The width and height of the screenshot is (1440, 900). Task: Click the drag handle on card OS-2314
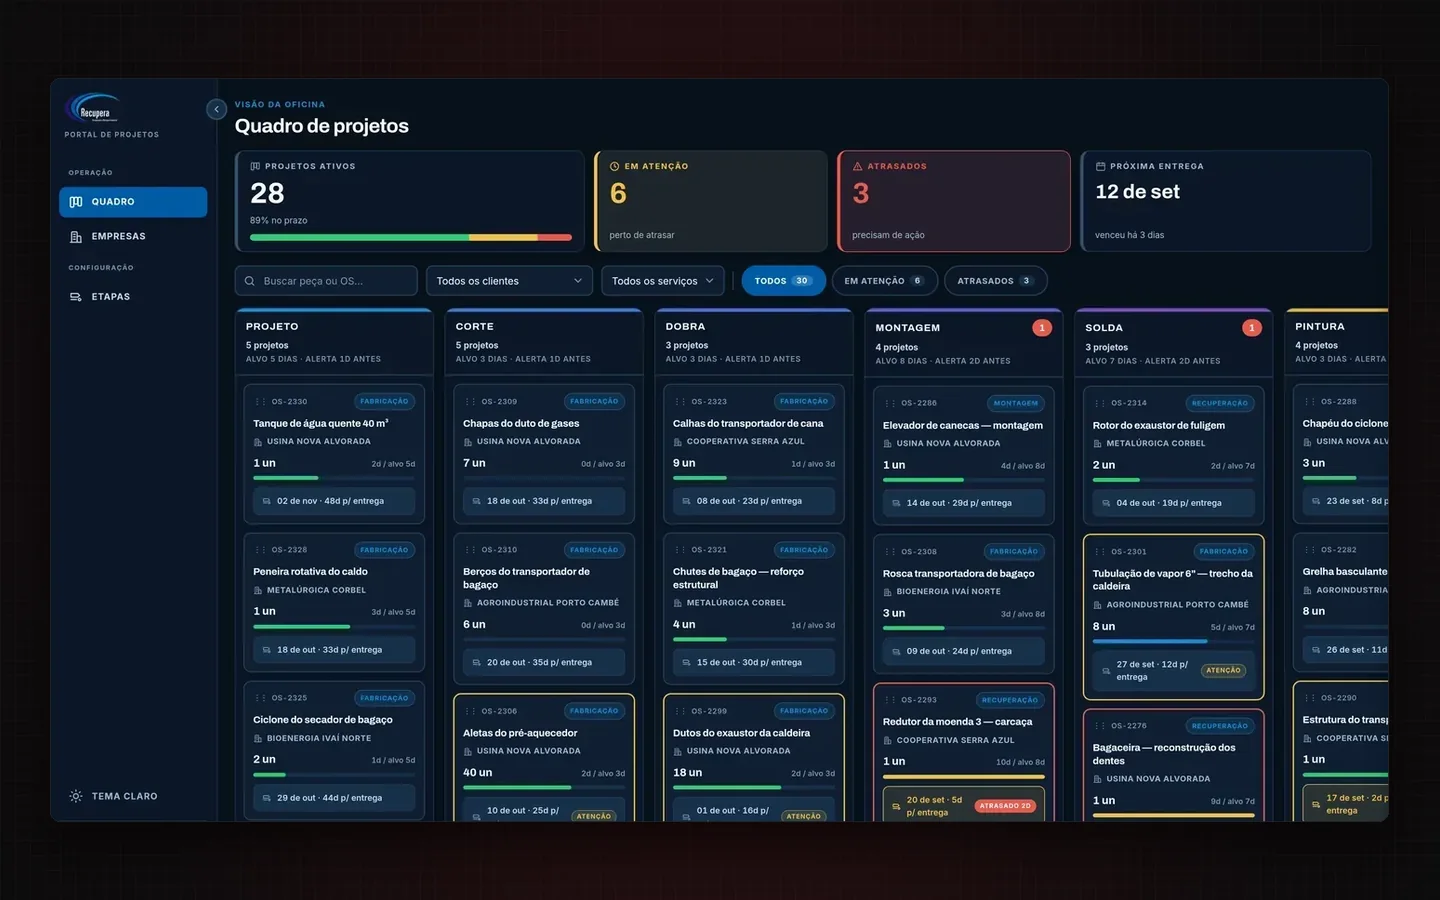point(1100,404)
